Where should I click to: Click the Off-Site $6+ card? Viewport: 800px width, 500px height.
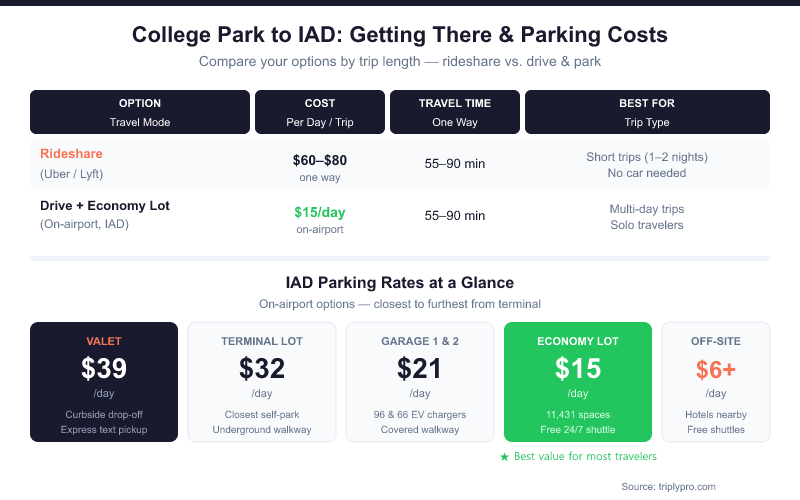click(x=716, y=381)
